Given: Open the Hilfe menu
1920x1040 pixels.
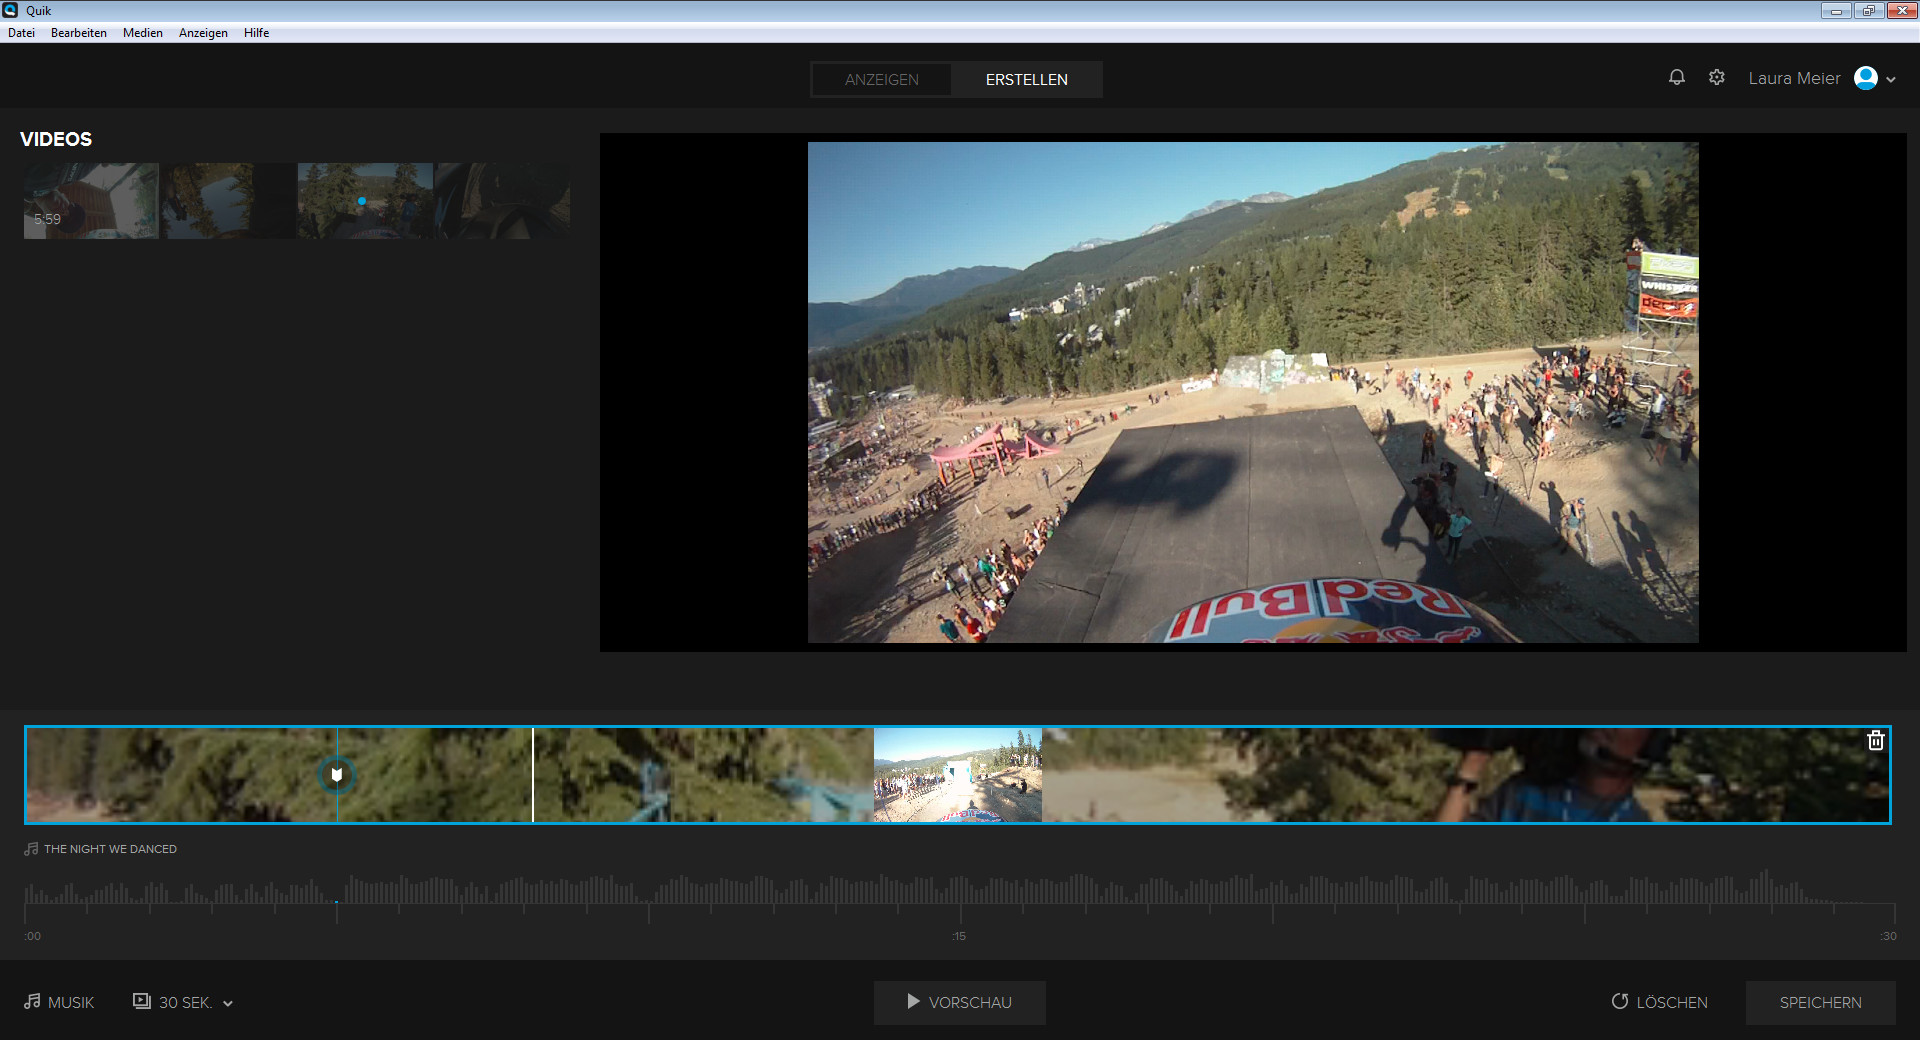Looking at the screenshot, I should (x=256, y=33).
